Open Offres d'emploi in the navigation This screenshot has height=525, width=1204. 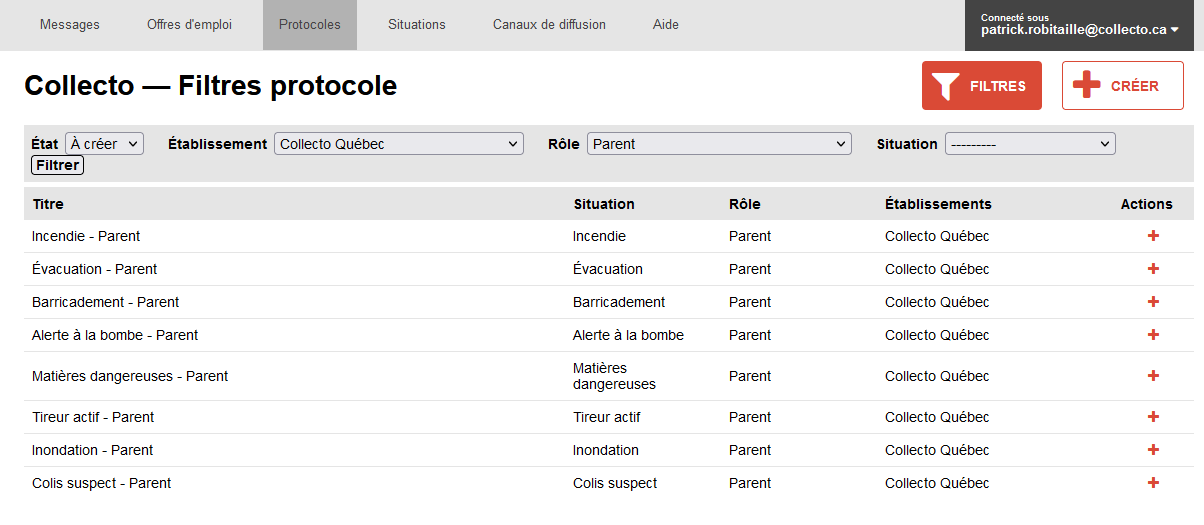(x=189, y=25)
